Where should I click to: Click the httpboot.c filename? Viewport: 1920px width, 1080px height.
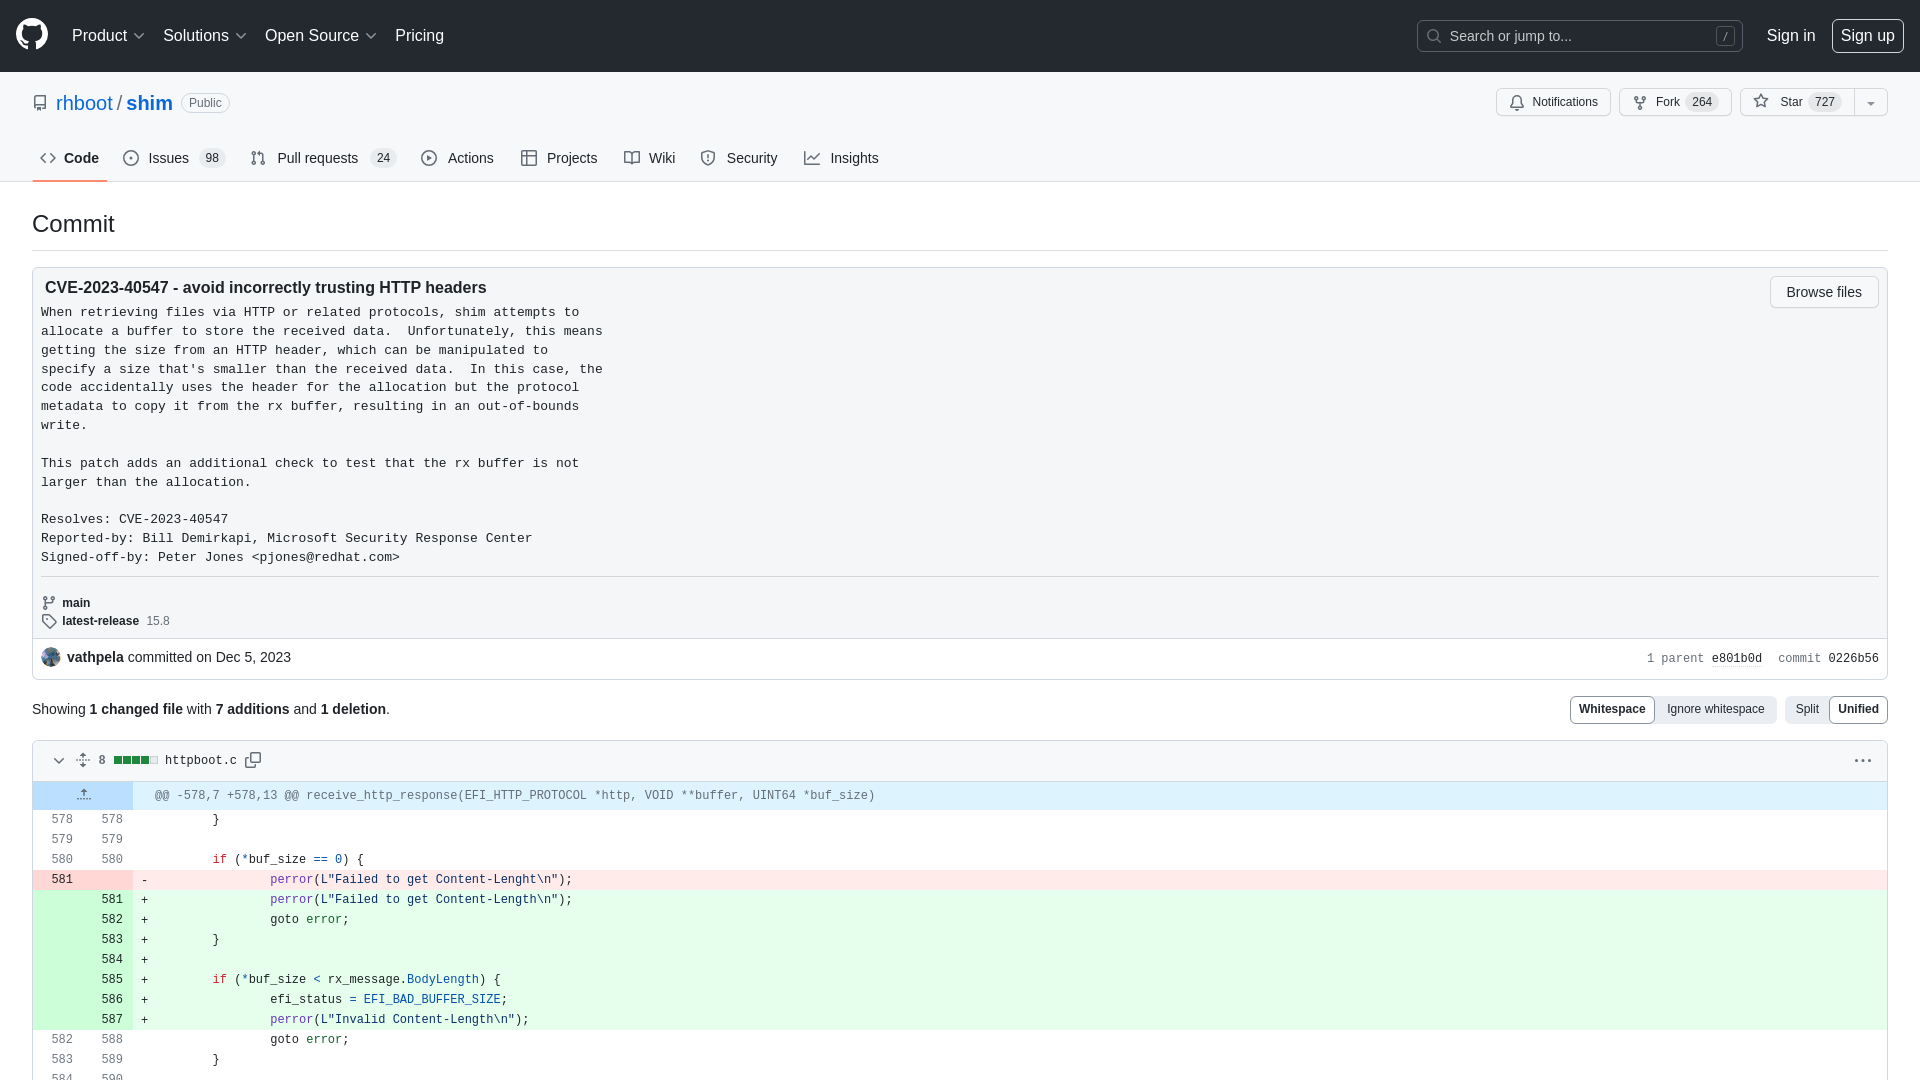point(201,760)
